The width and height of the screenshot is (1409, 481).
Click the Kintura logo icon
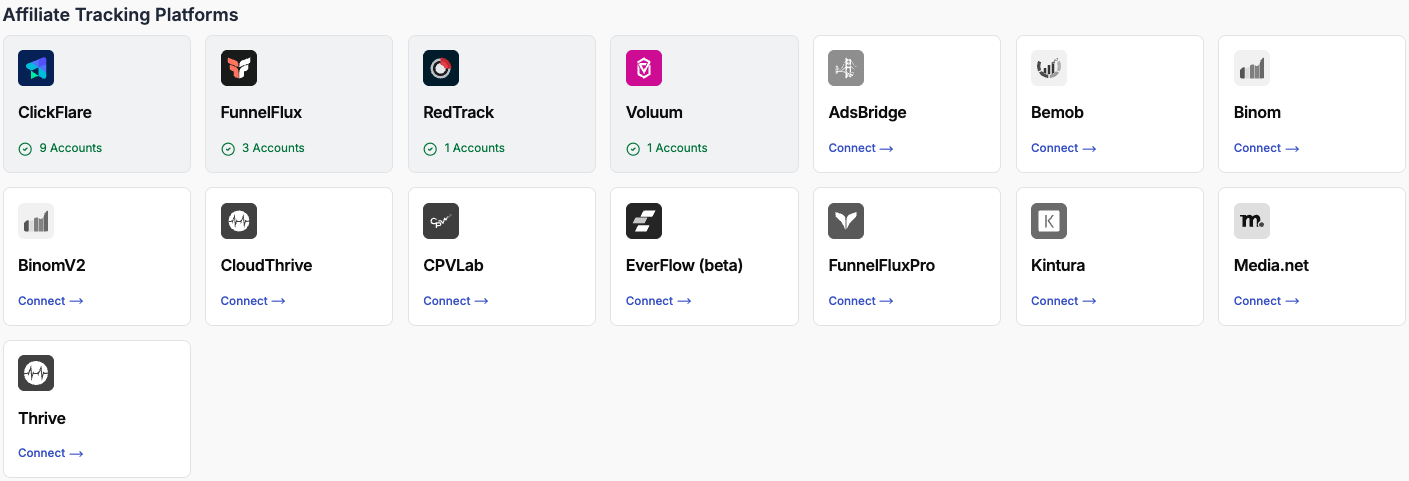coord(1049,221)
